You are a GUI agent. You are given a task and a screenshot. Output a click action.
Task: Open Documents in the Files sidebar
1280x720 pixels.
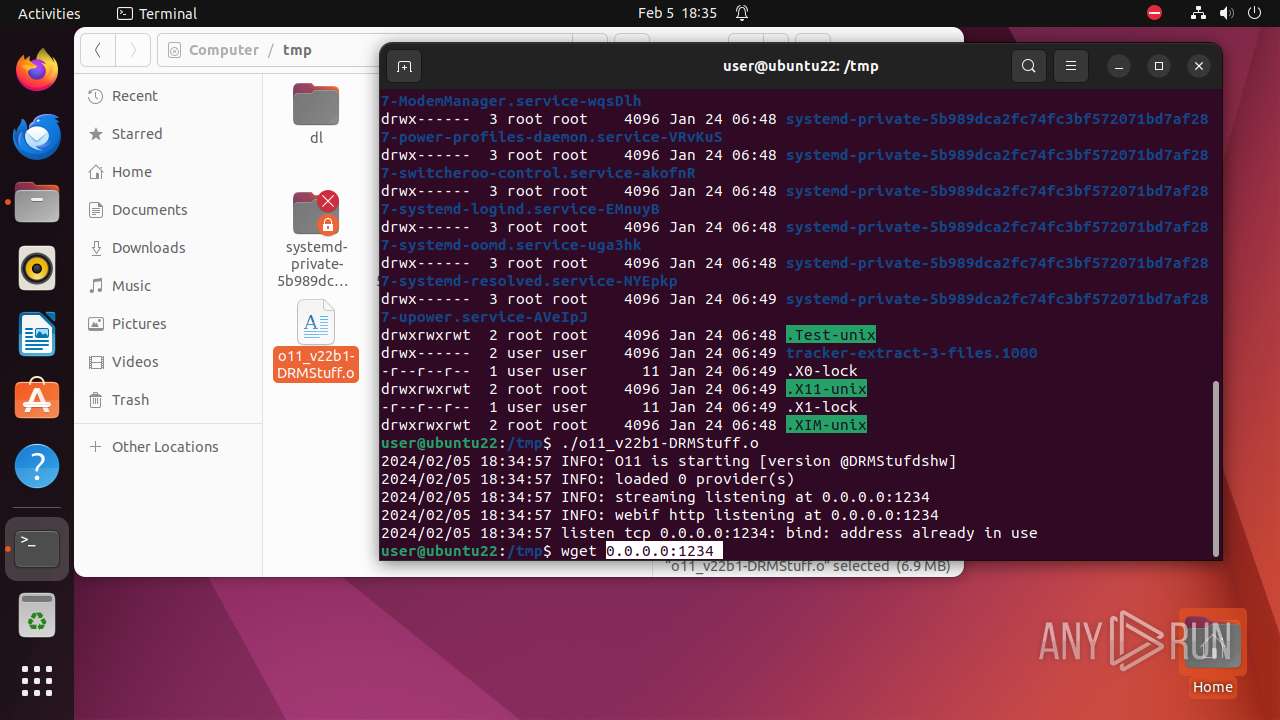coord(168,210)
